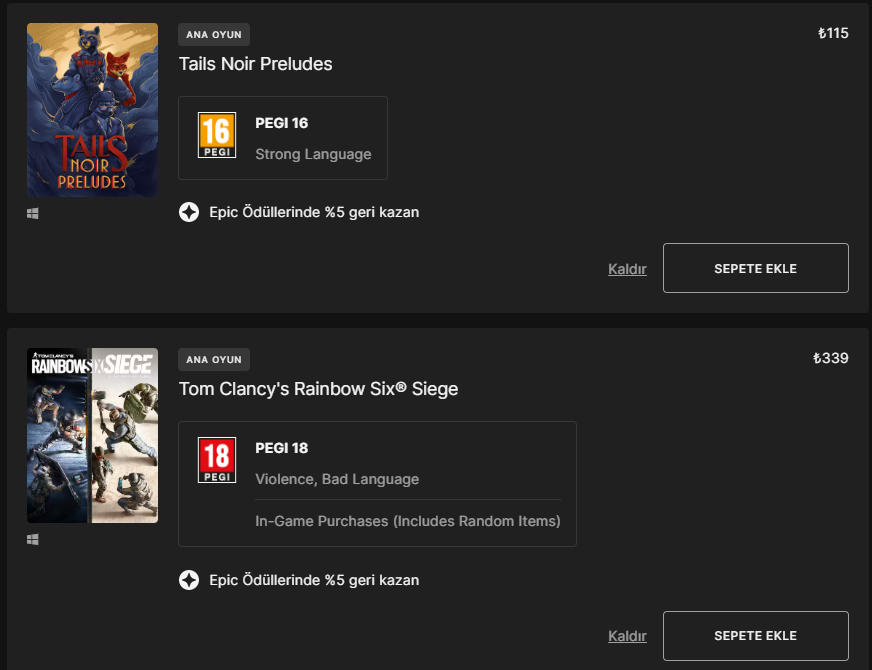
Task: Click the PEGI 16 rating badge
Action: point(217,136)
